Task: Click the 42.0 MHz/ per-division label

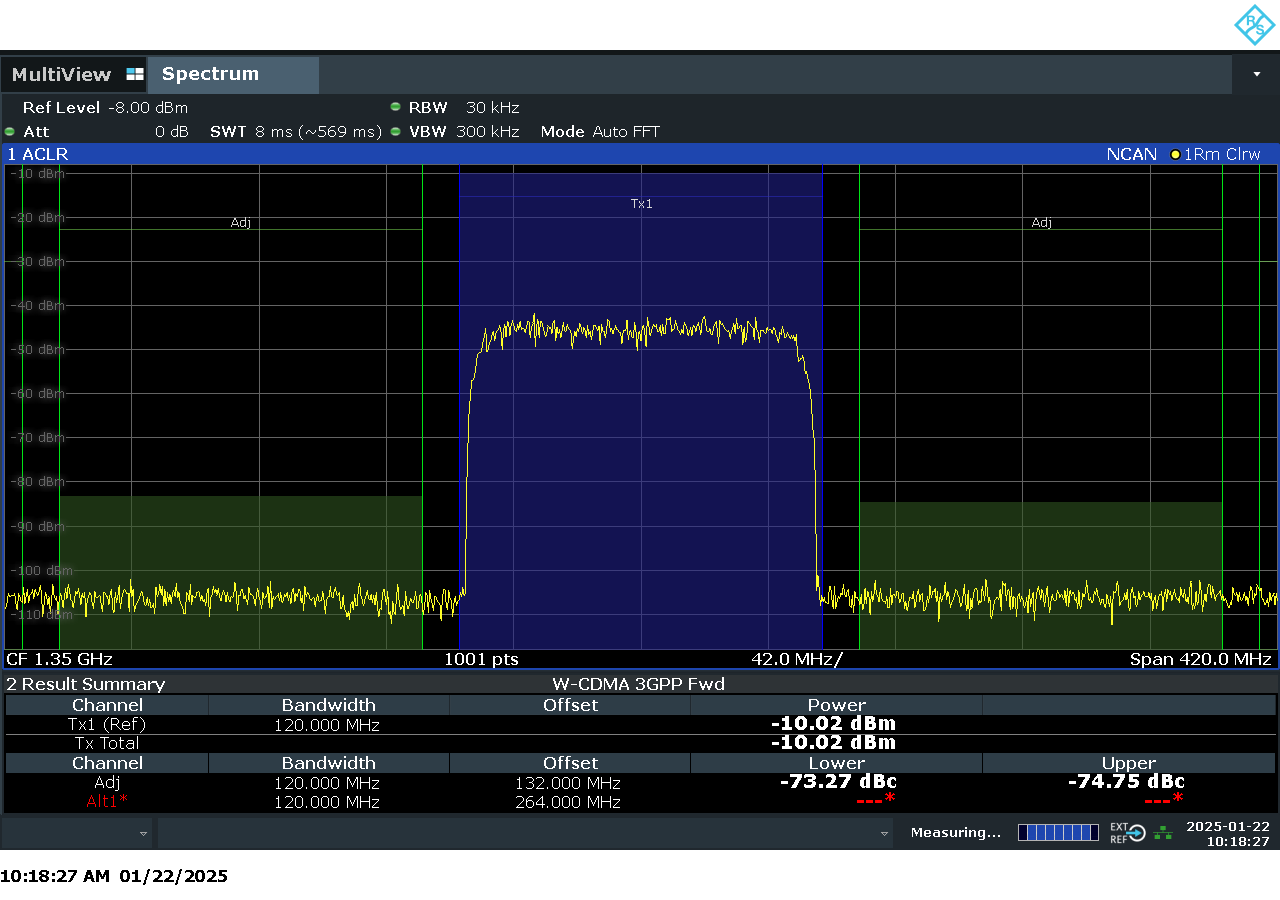Action: tap(797, 659)
